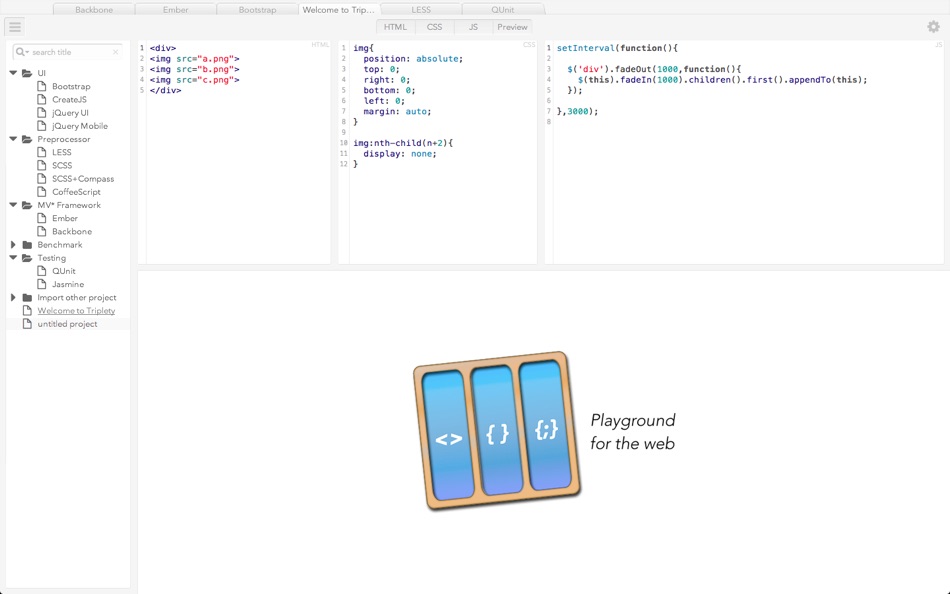Expand the Benchmark folder
This screenshot has height=594, width=950.
click(13, 245)
